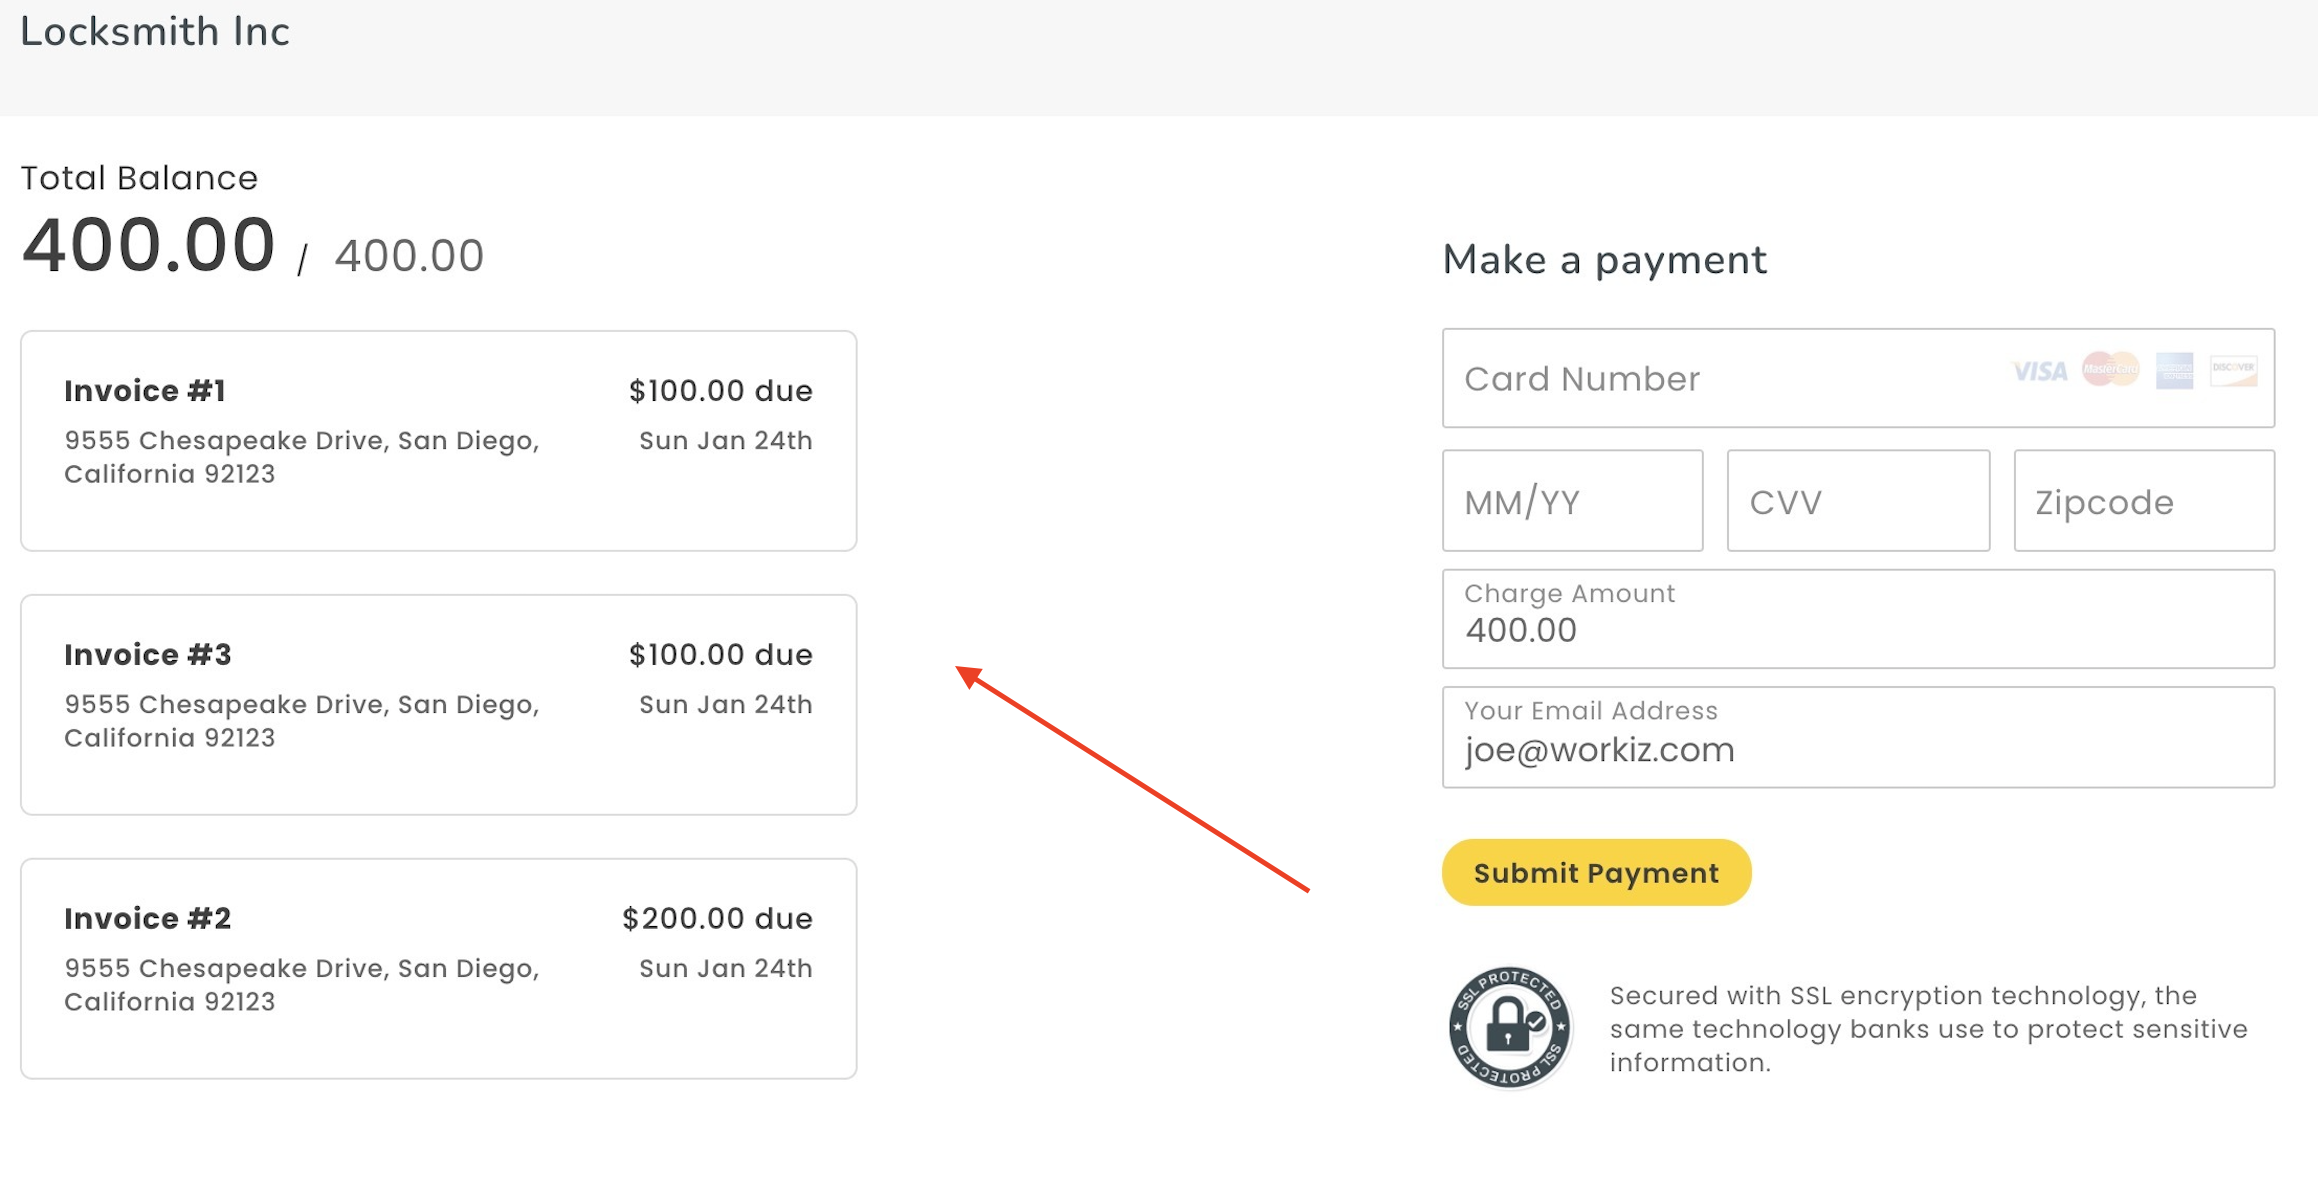Focus the Card Number field

click(1720, 379)
